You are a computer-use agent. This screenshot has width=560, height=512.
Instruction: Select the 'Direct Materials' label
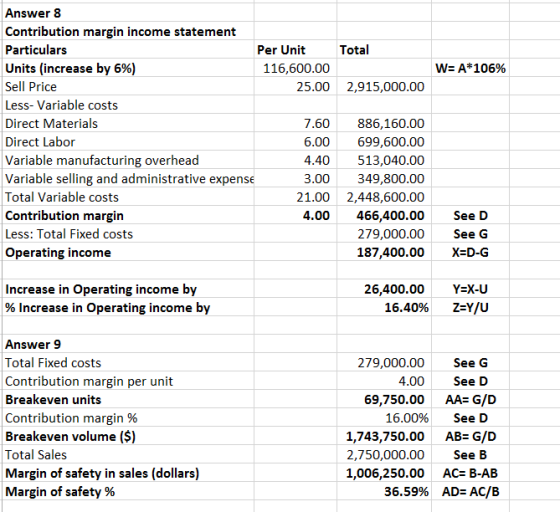(x=51, y=124)
